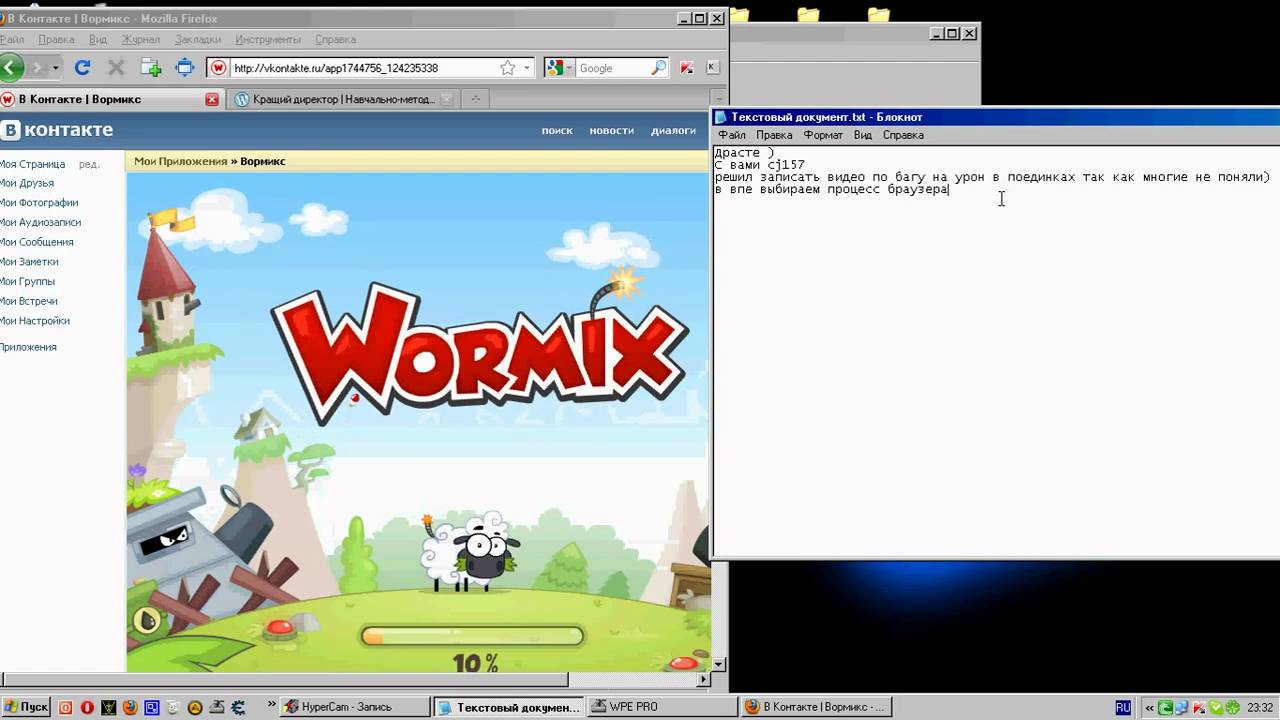Go back in Firefox navigation
The width and height of the screenshot is (1280, 720).
[10, 68]
